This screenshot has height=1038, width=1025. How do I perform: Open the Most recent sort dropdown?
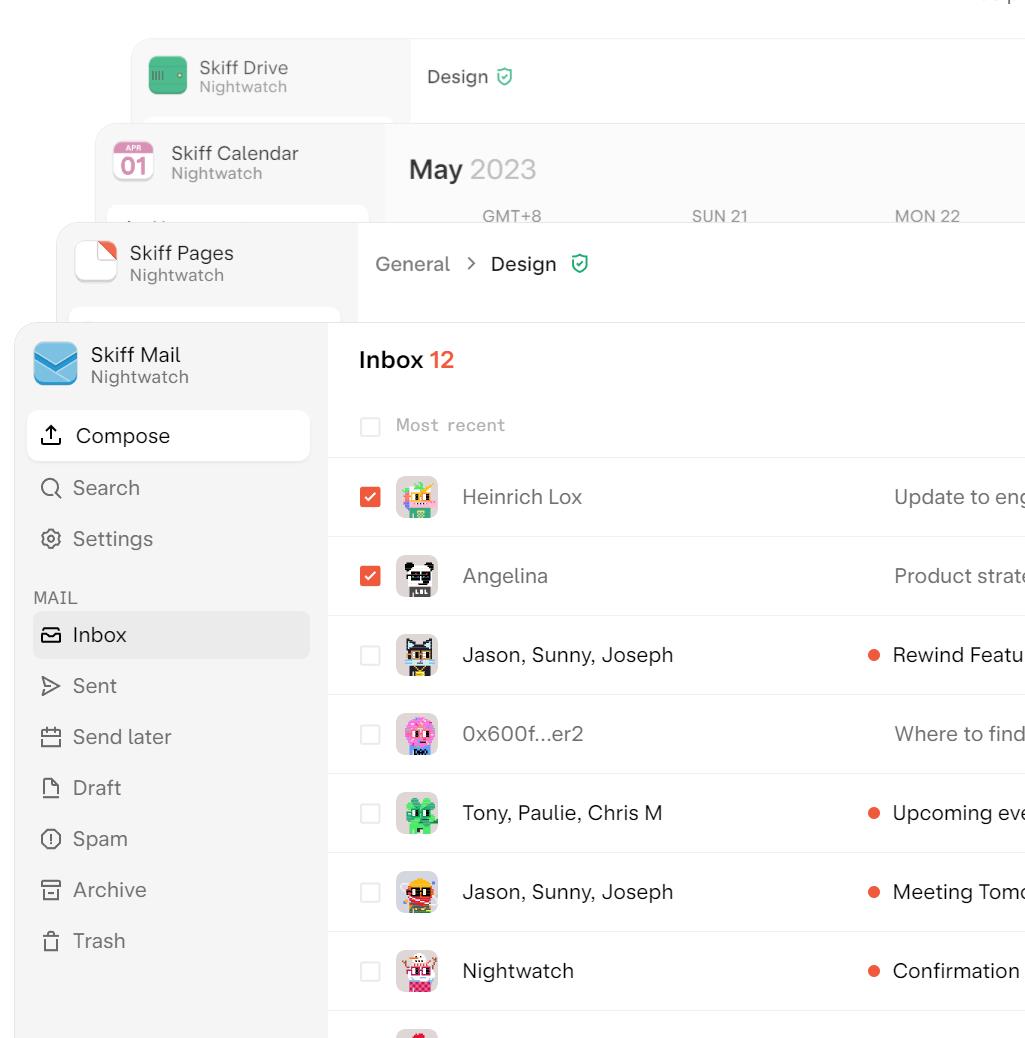pyautogui.click(x=450, y=426)
